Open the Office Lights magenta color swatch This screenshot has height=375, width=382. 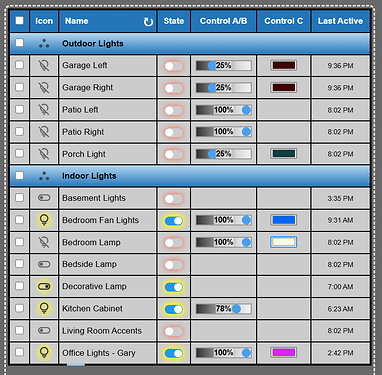tap(284, 352)
